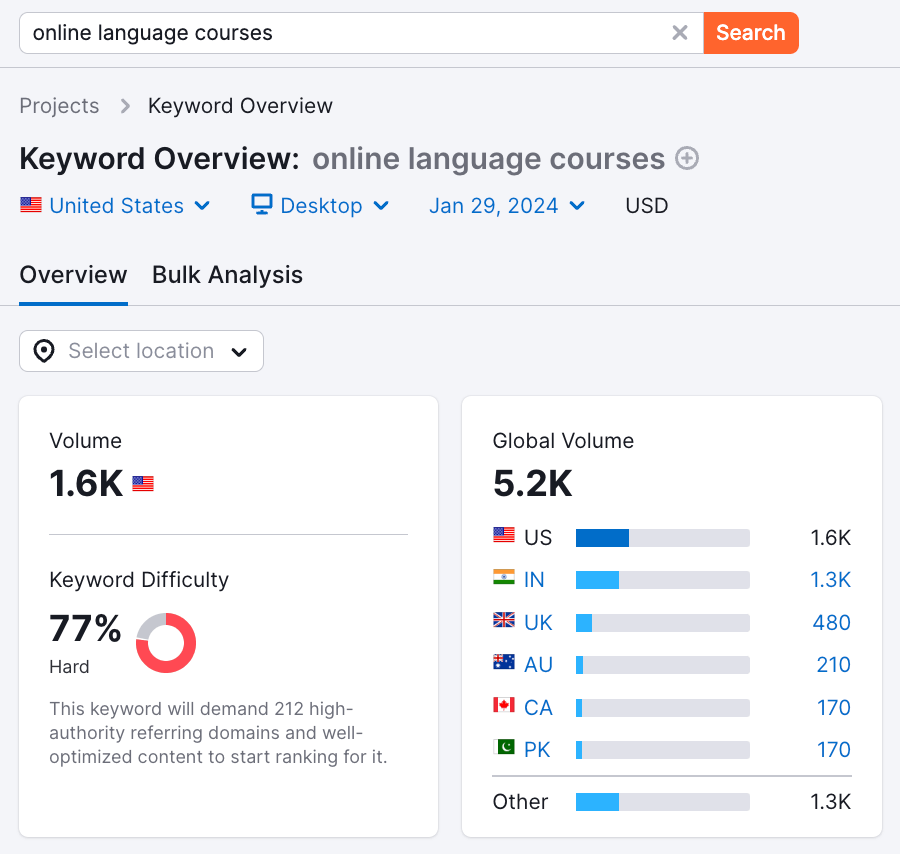
Task: Open the UK country link
Action: (x=538, y=622)
